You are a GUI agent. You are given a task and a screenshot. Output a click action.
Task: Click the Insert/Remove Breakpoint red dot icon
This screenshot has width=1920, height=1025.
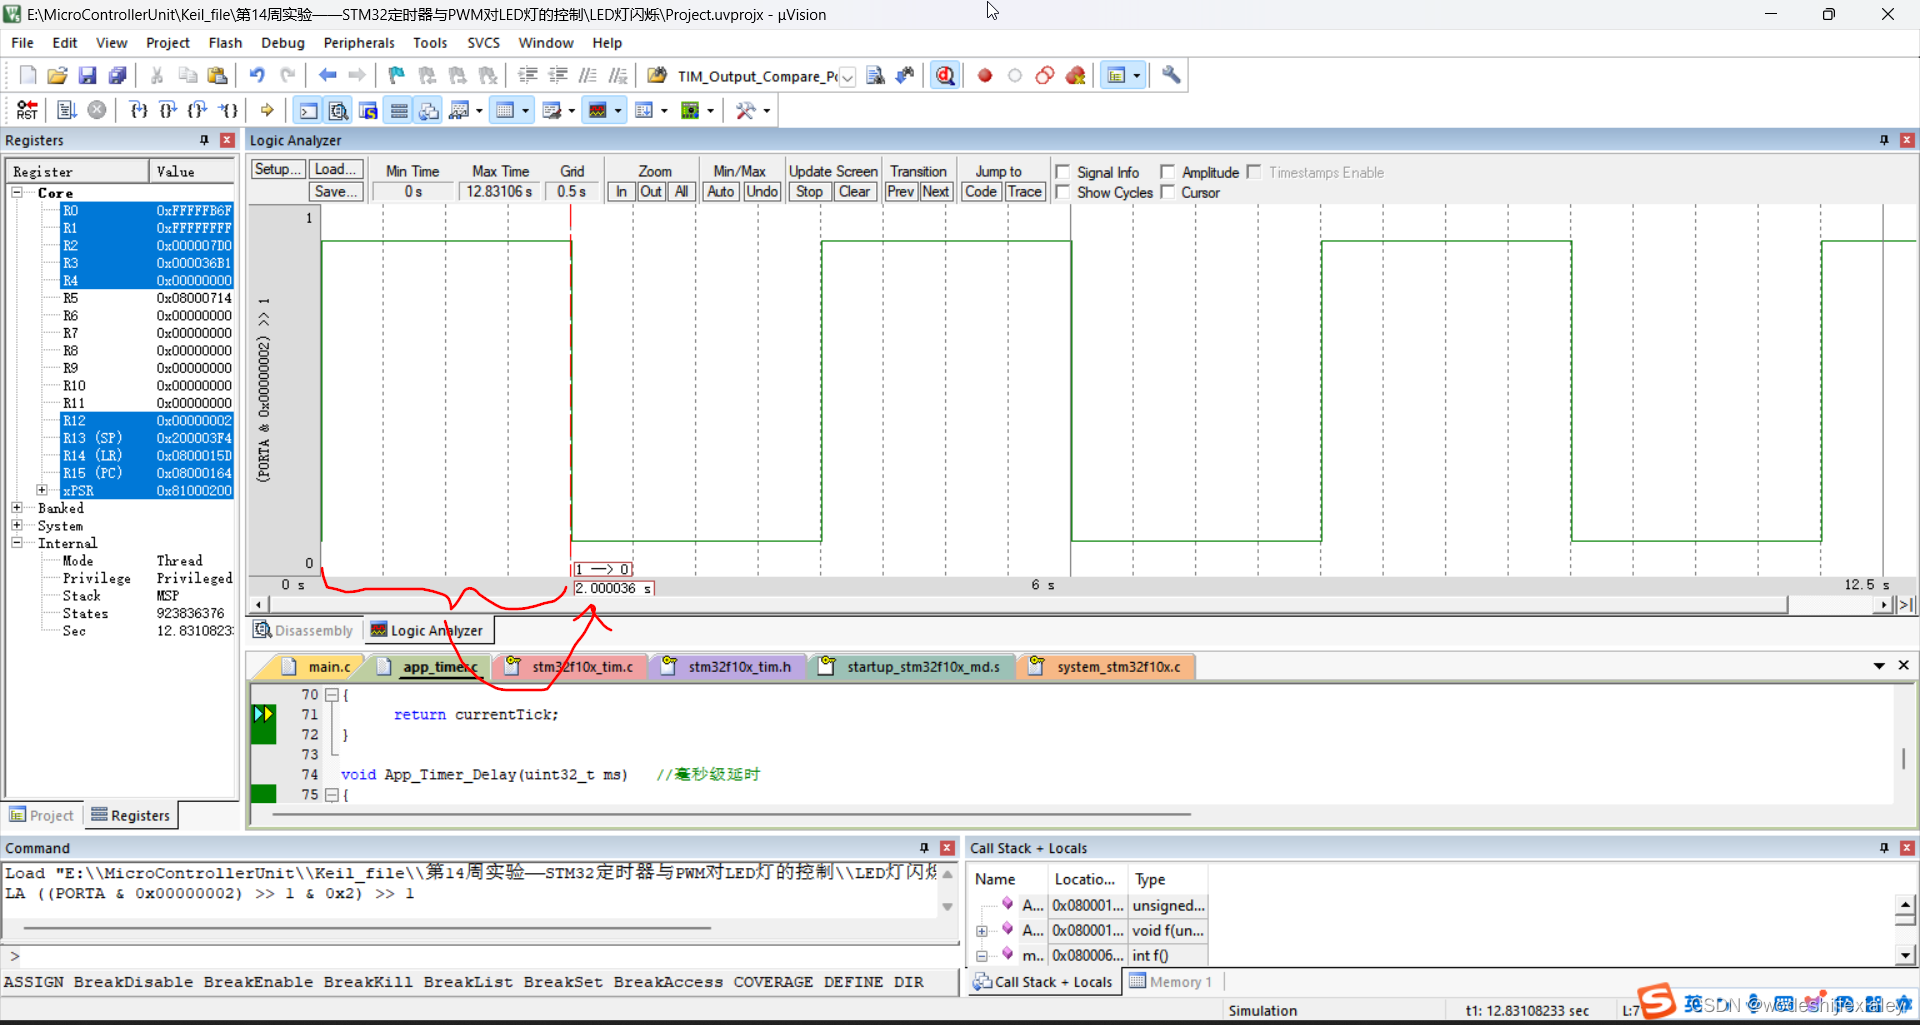985,75
